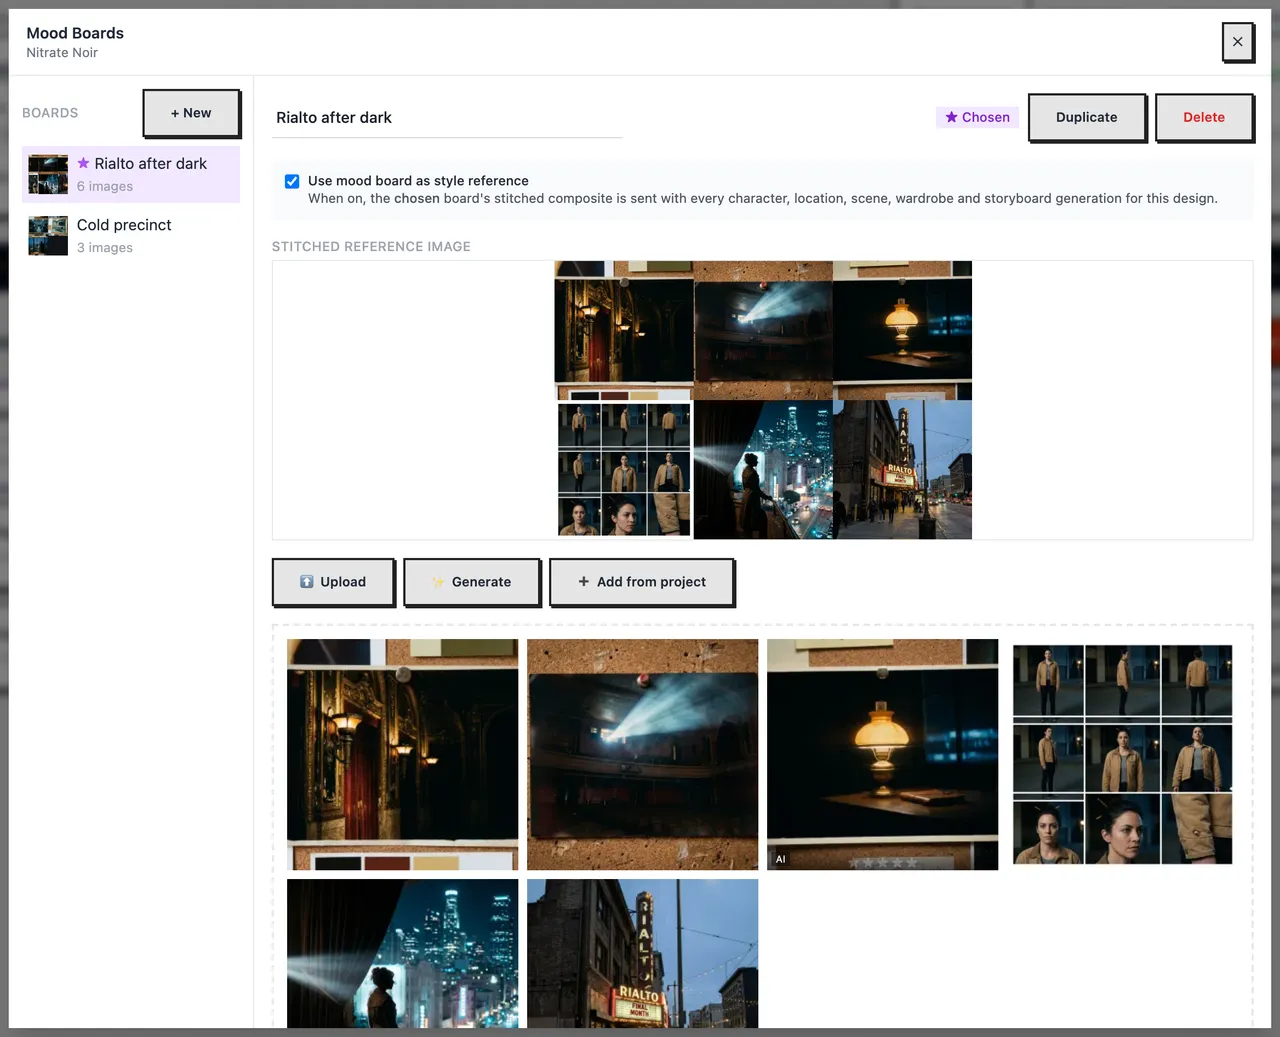
Task: Open the theater lobby sconce image
Action: (403, 755)
